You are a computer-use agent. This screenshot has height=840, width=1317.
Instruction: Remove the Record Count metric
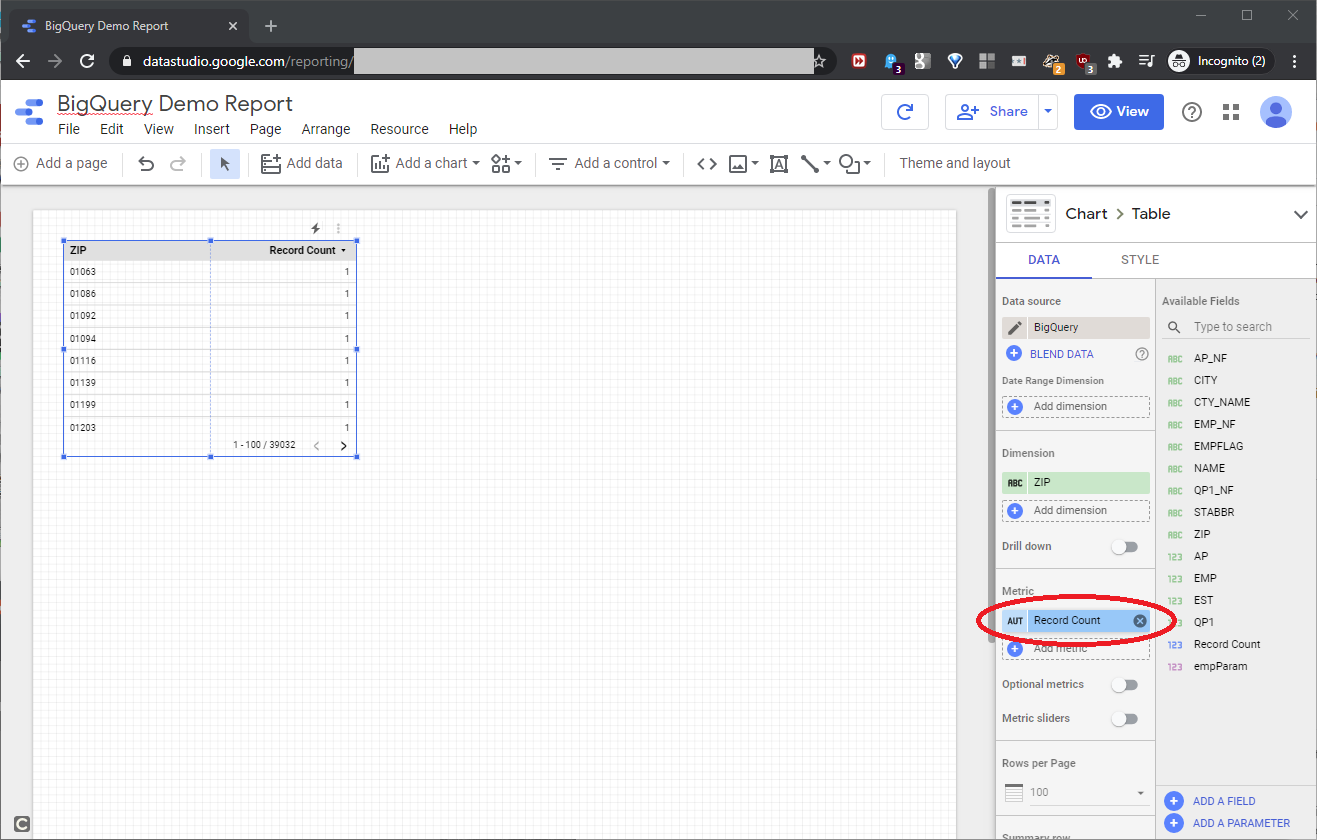[x=1140, y=621]
